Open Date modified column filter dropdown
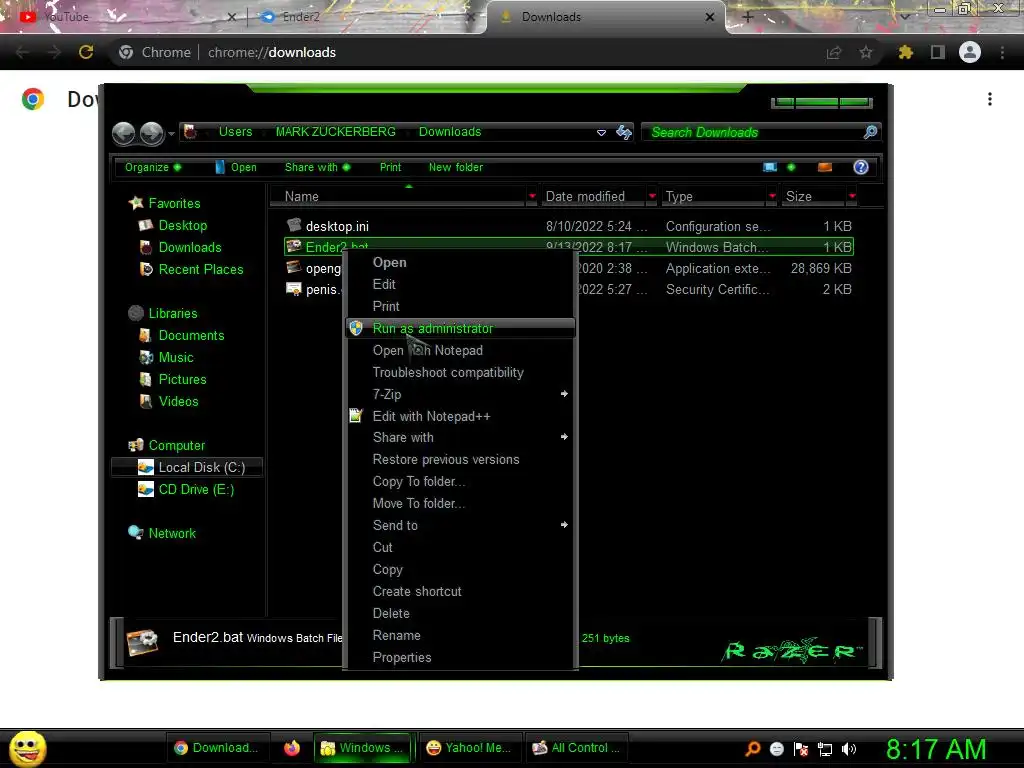1024x768 pixels. pos(652,196)
